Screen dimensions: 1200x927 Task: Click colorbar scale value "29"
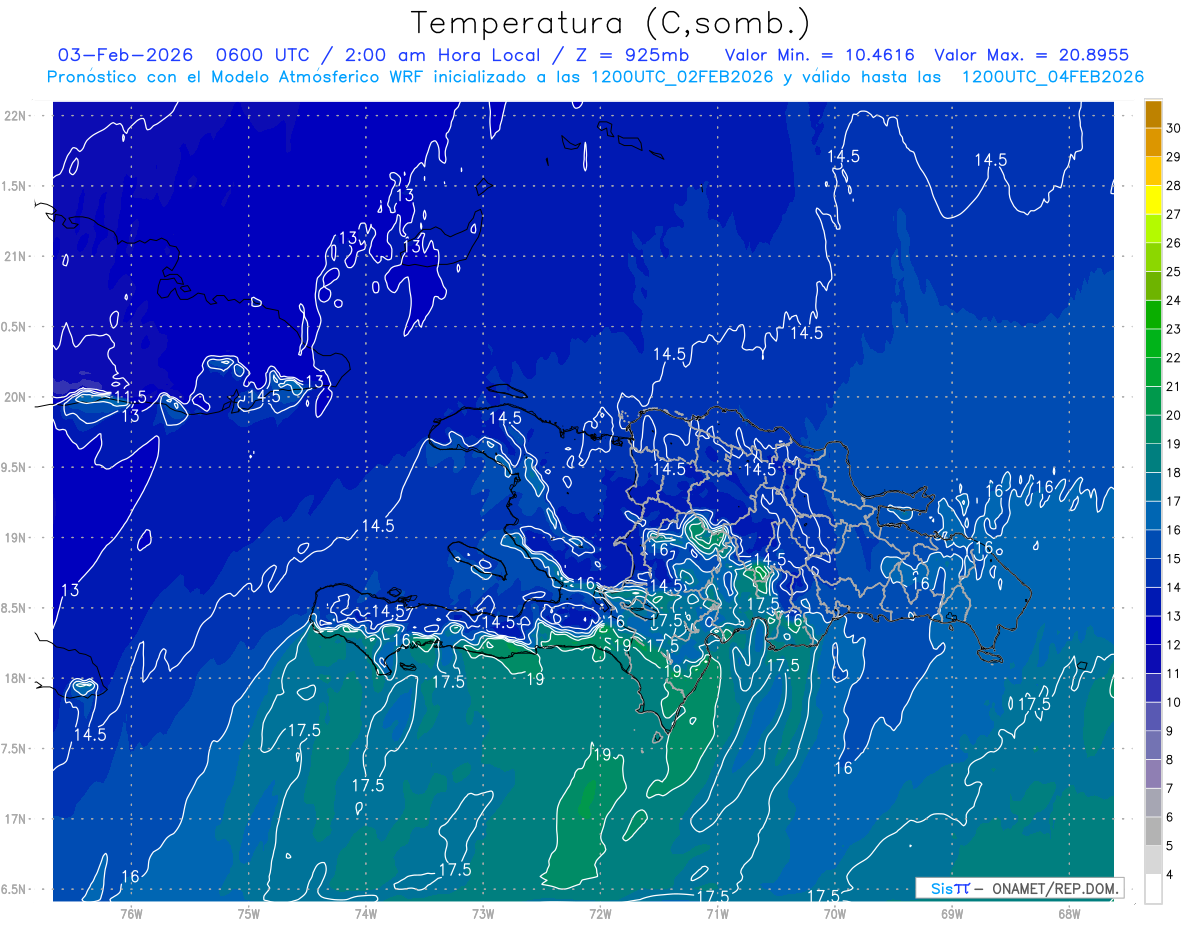tap(1173, 156)
